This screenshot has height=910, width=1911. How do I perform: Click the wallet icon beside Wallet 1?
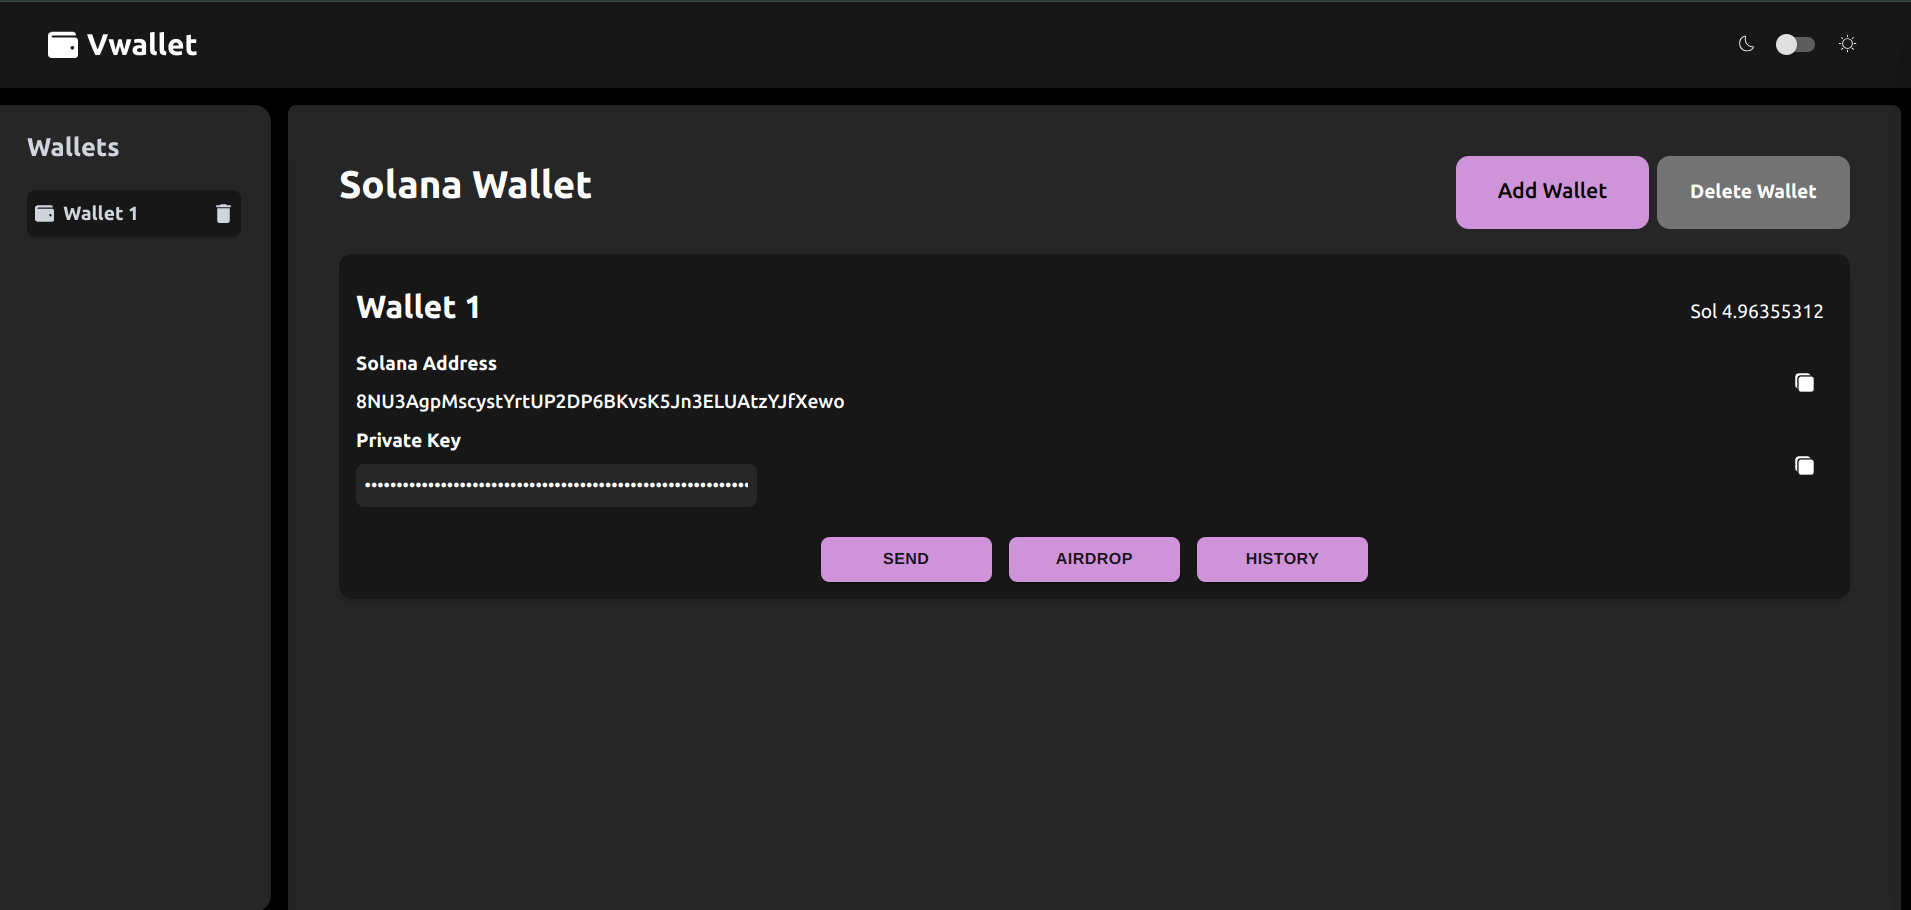[45, 213]
